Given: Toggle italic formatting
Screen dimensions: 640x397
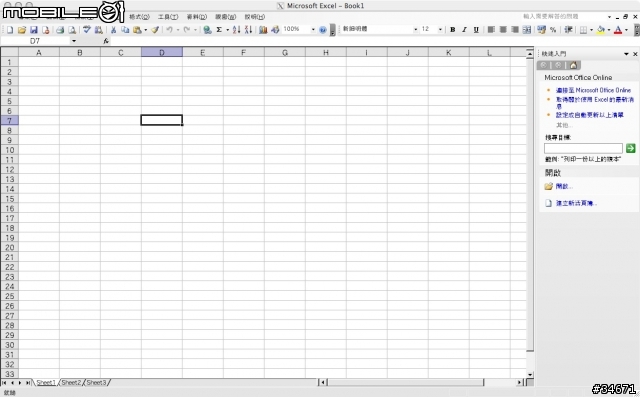Looking at the screenshot, I should pos(464,29).
